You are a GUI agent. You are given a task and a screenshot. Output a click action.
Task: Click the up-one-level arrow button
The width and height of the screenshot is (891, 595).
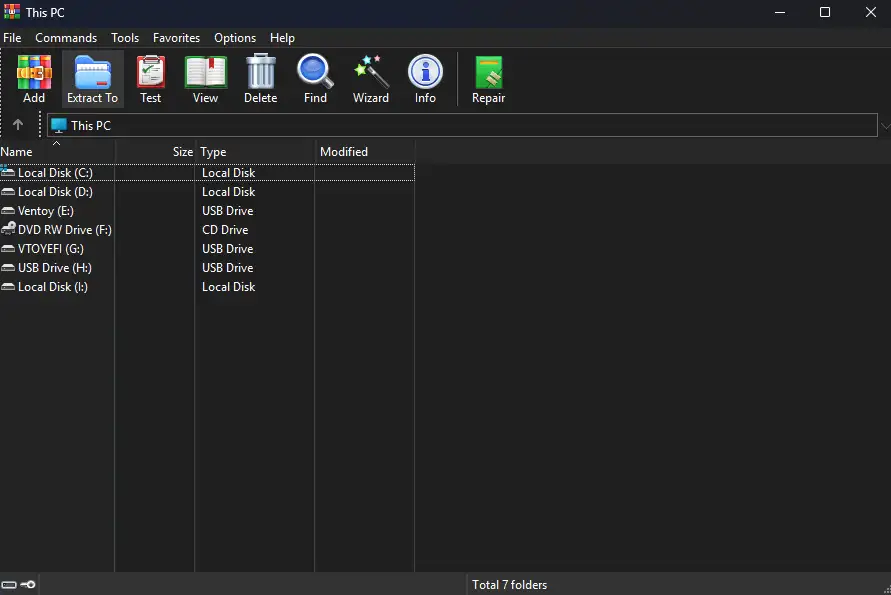pos(18,125)
